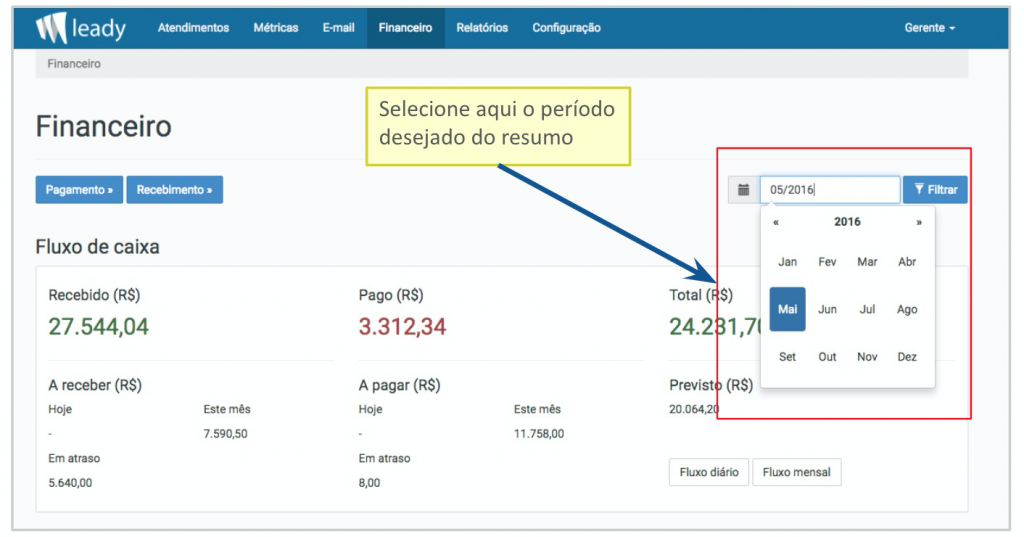Click overdue payable 8,00

[369, 483]
